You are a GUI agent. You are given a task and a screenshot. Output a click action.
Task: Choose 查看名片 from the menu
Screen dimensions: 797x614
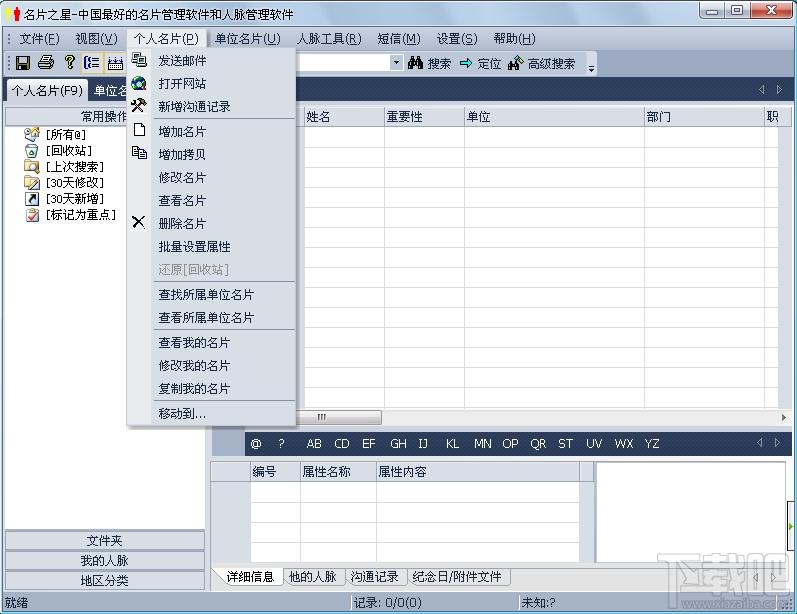(x=211, y=200)
